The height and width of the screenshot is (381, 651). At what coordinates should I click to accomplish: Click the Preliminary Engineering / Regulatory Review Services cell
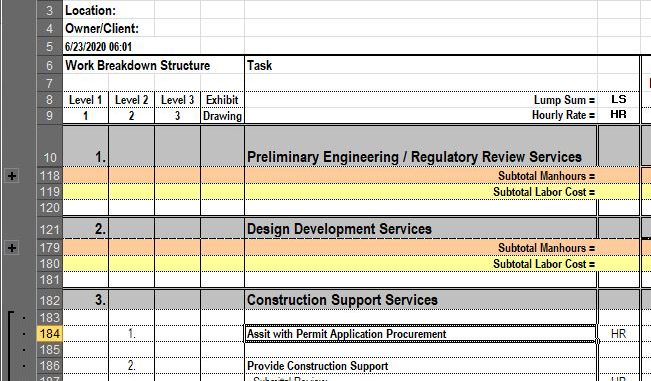(x=421, y=146)
